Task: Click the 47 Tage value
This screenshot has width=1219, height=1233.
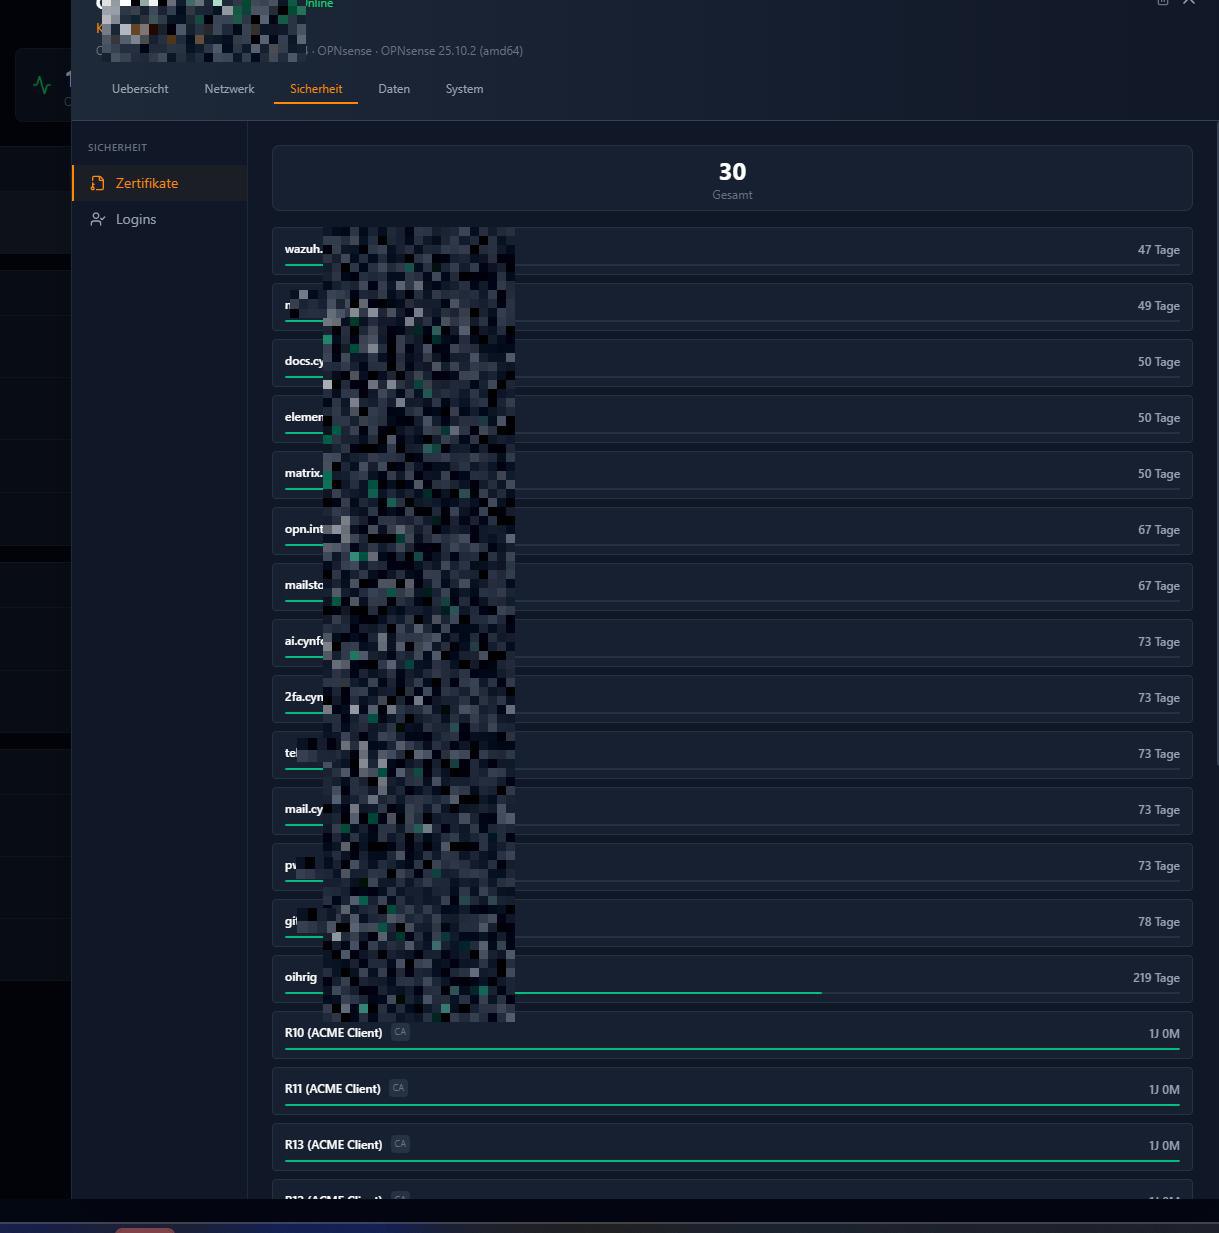Action: (1158, 250)
